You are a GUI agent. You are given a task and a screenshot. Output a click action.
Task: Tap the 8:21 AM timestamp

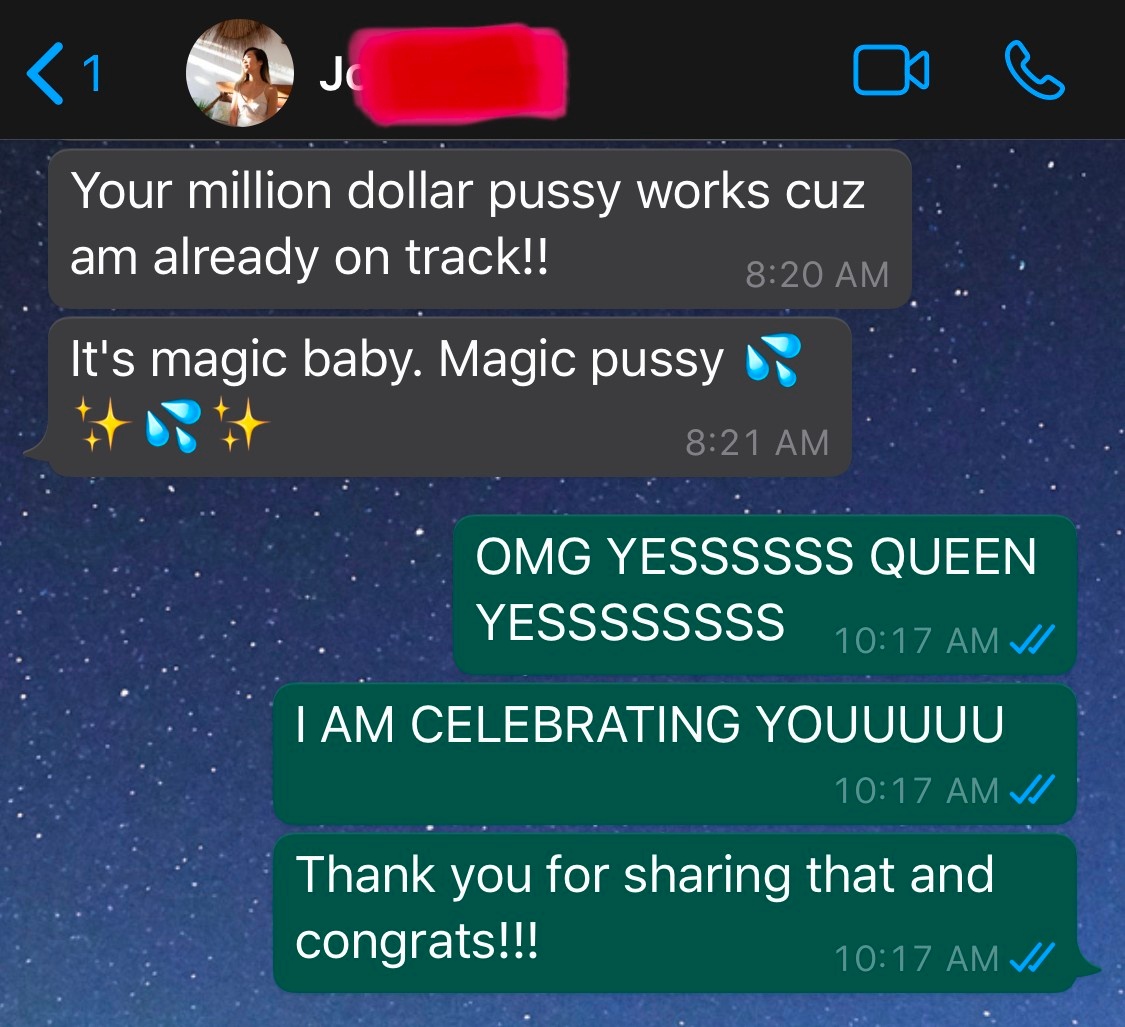(x=757, y=442)
